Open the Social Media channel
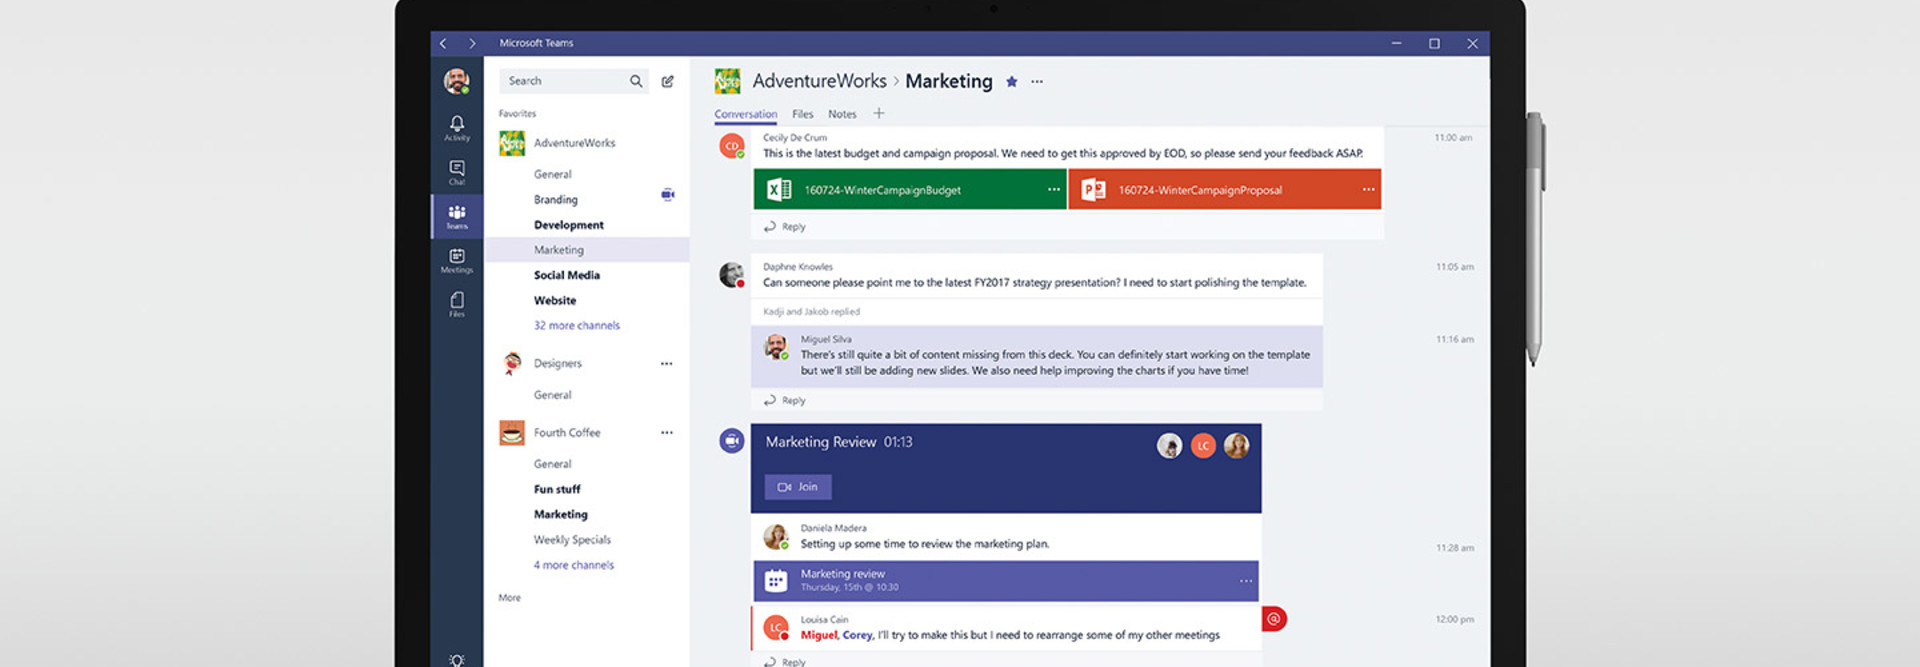This screenshot has width=1920, height=667. (x=567, y=275)
